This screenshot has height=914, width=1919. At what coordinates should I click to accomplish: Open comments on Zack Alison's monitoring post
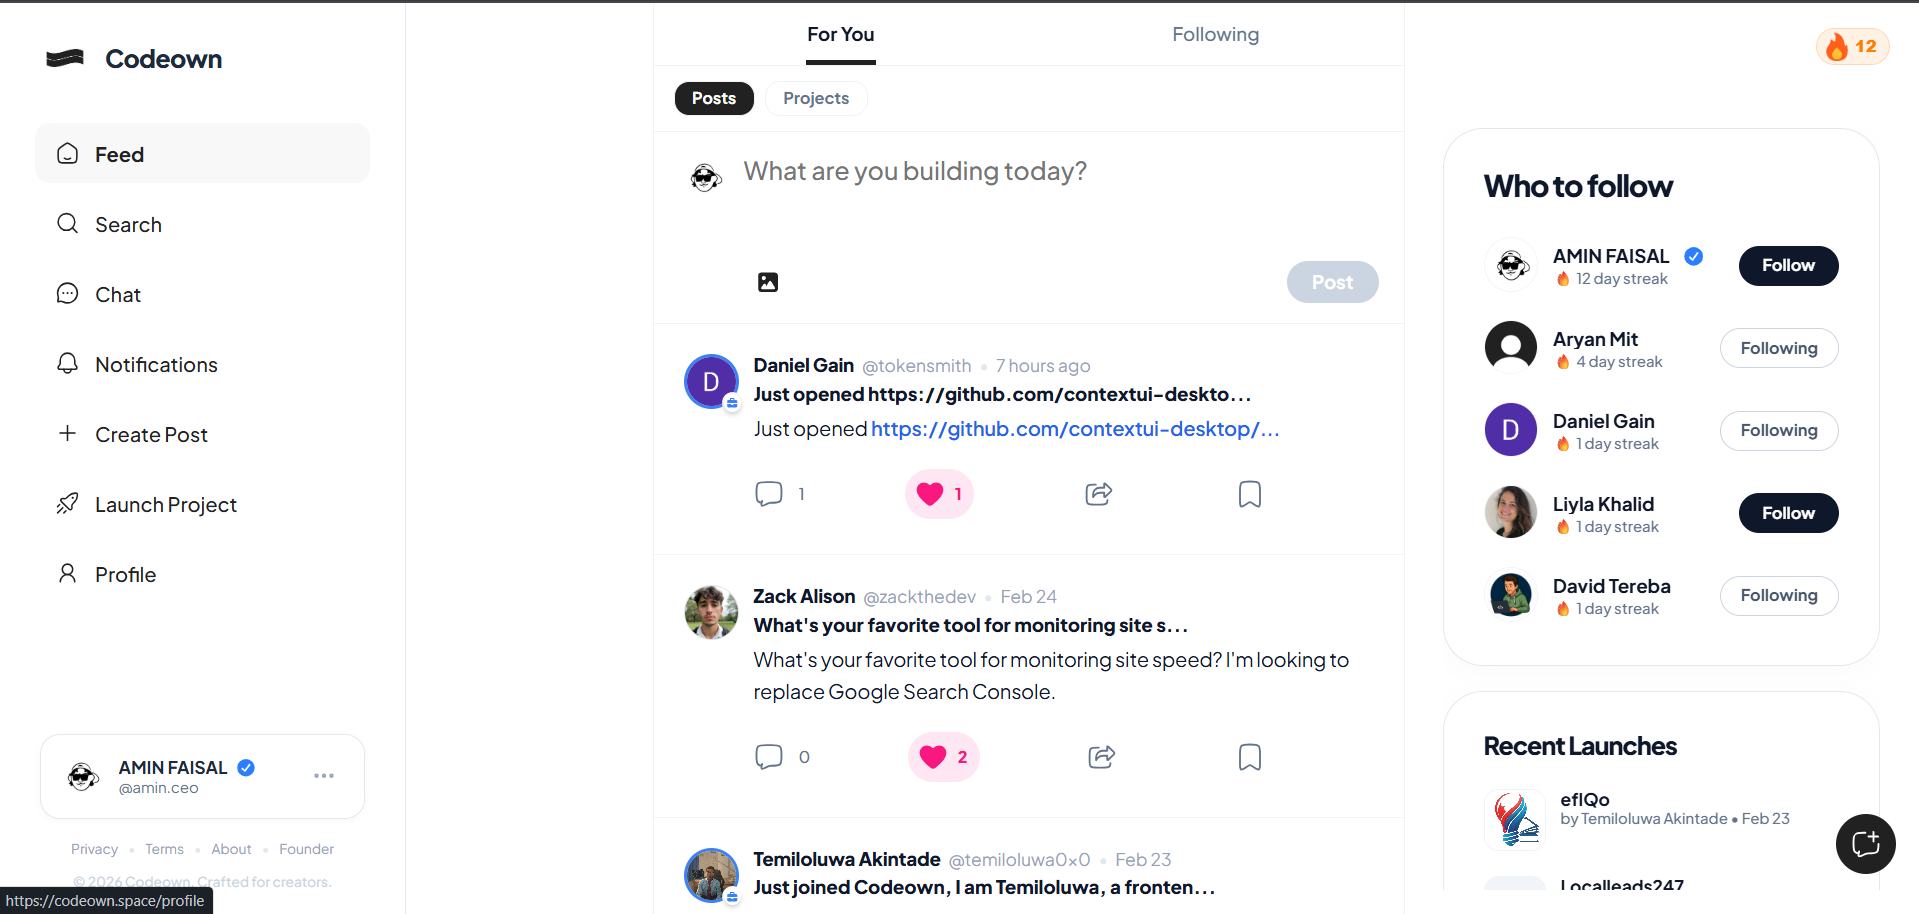(x=768, y=757)
